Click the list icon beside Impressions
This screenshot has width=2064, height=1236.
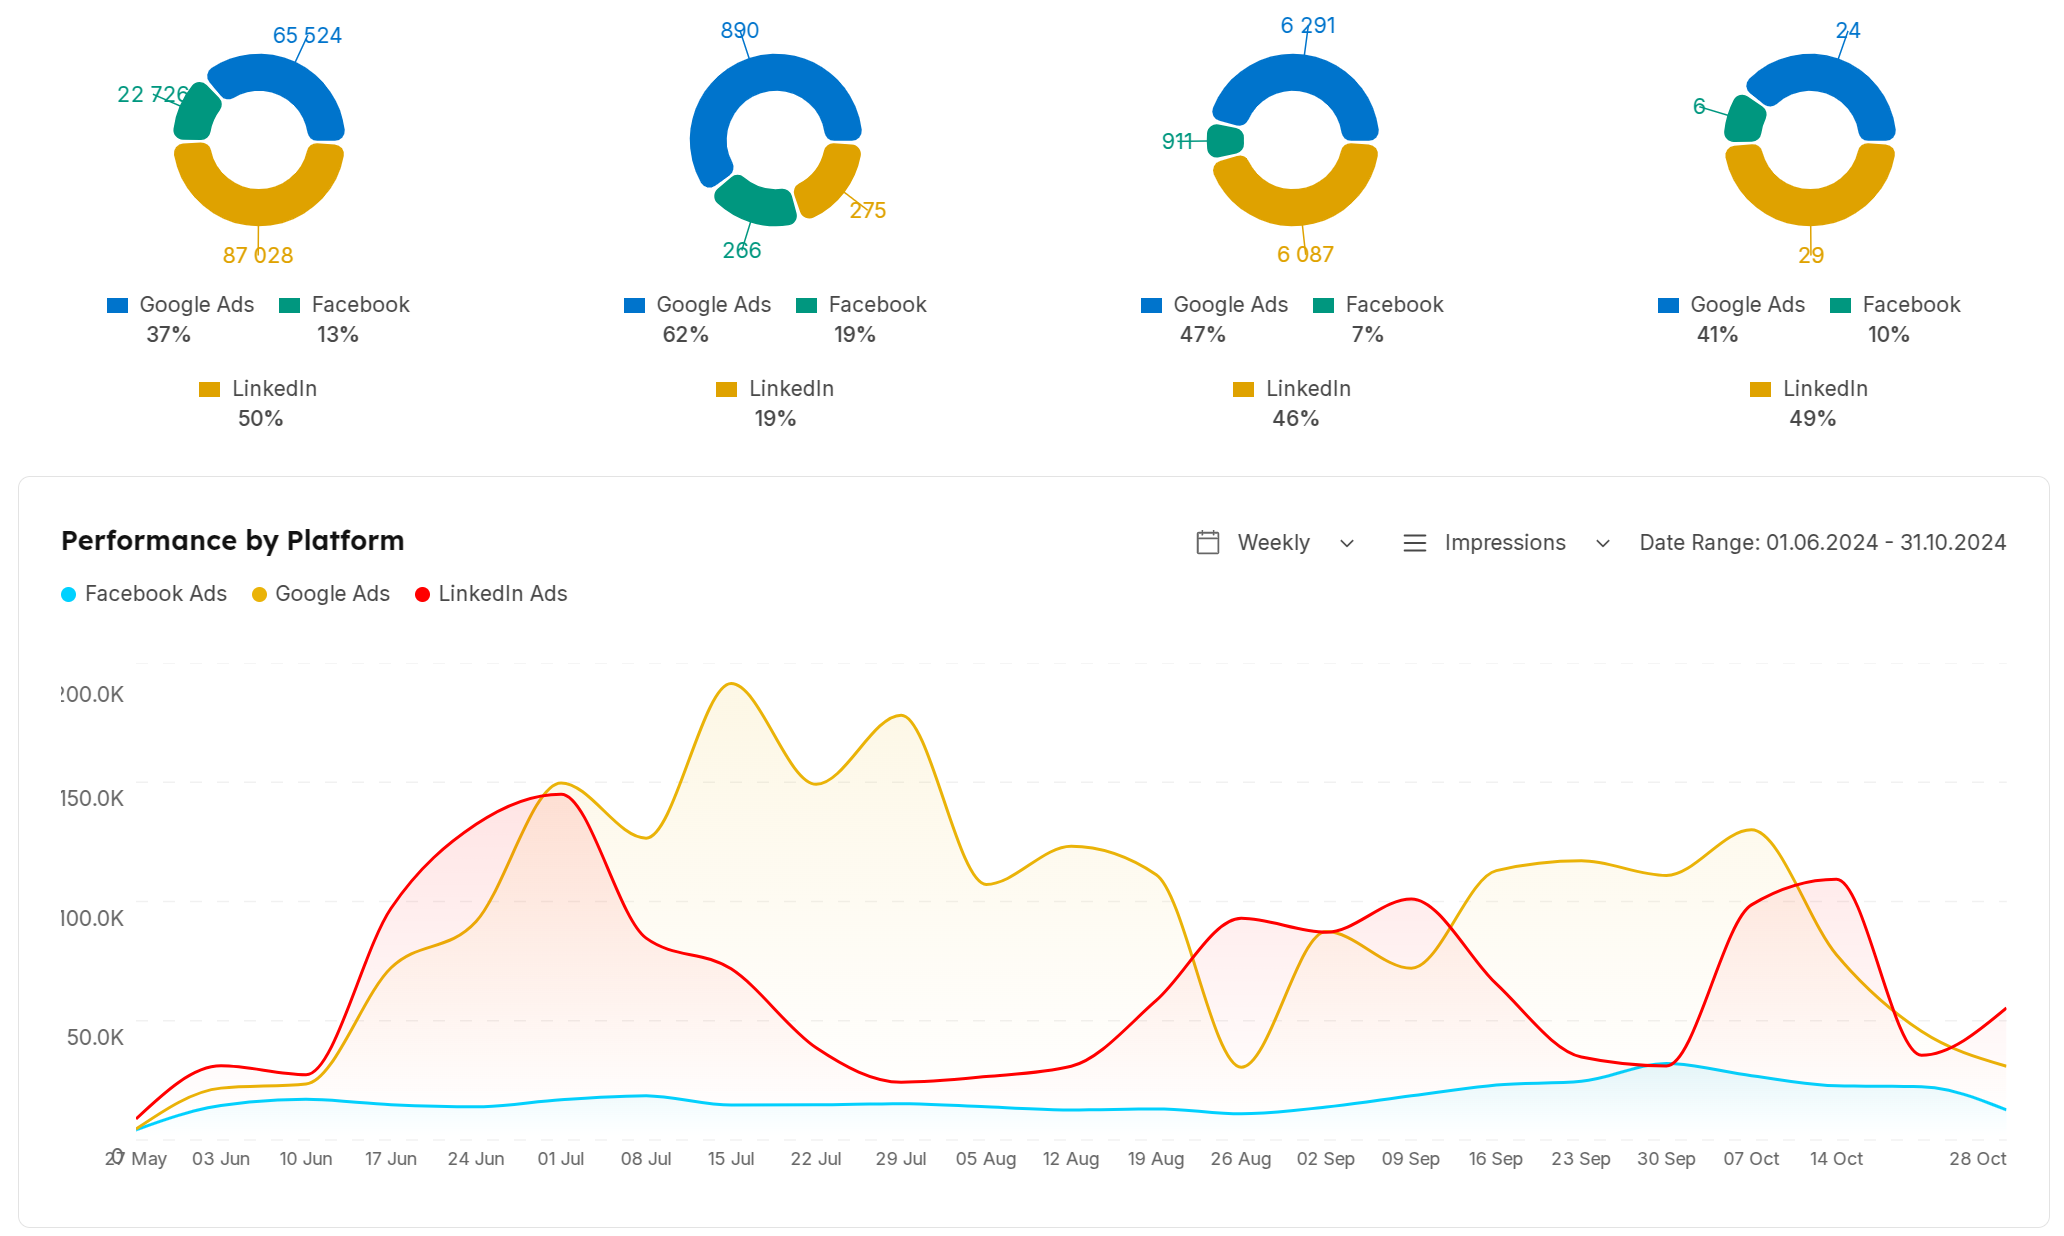click(1414, 542)
